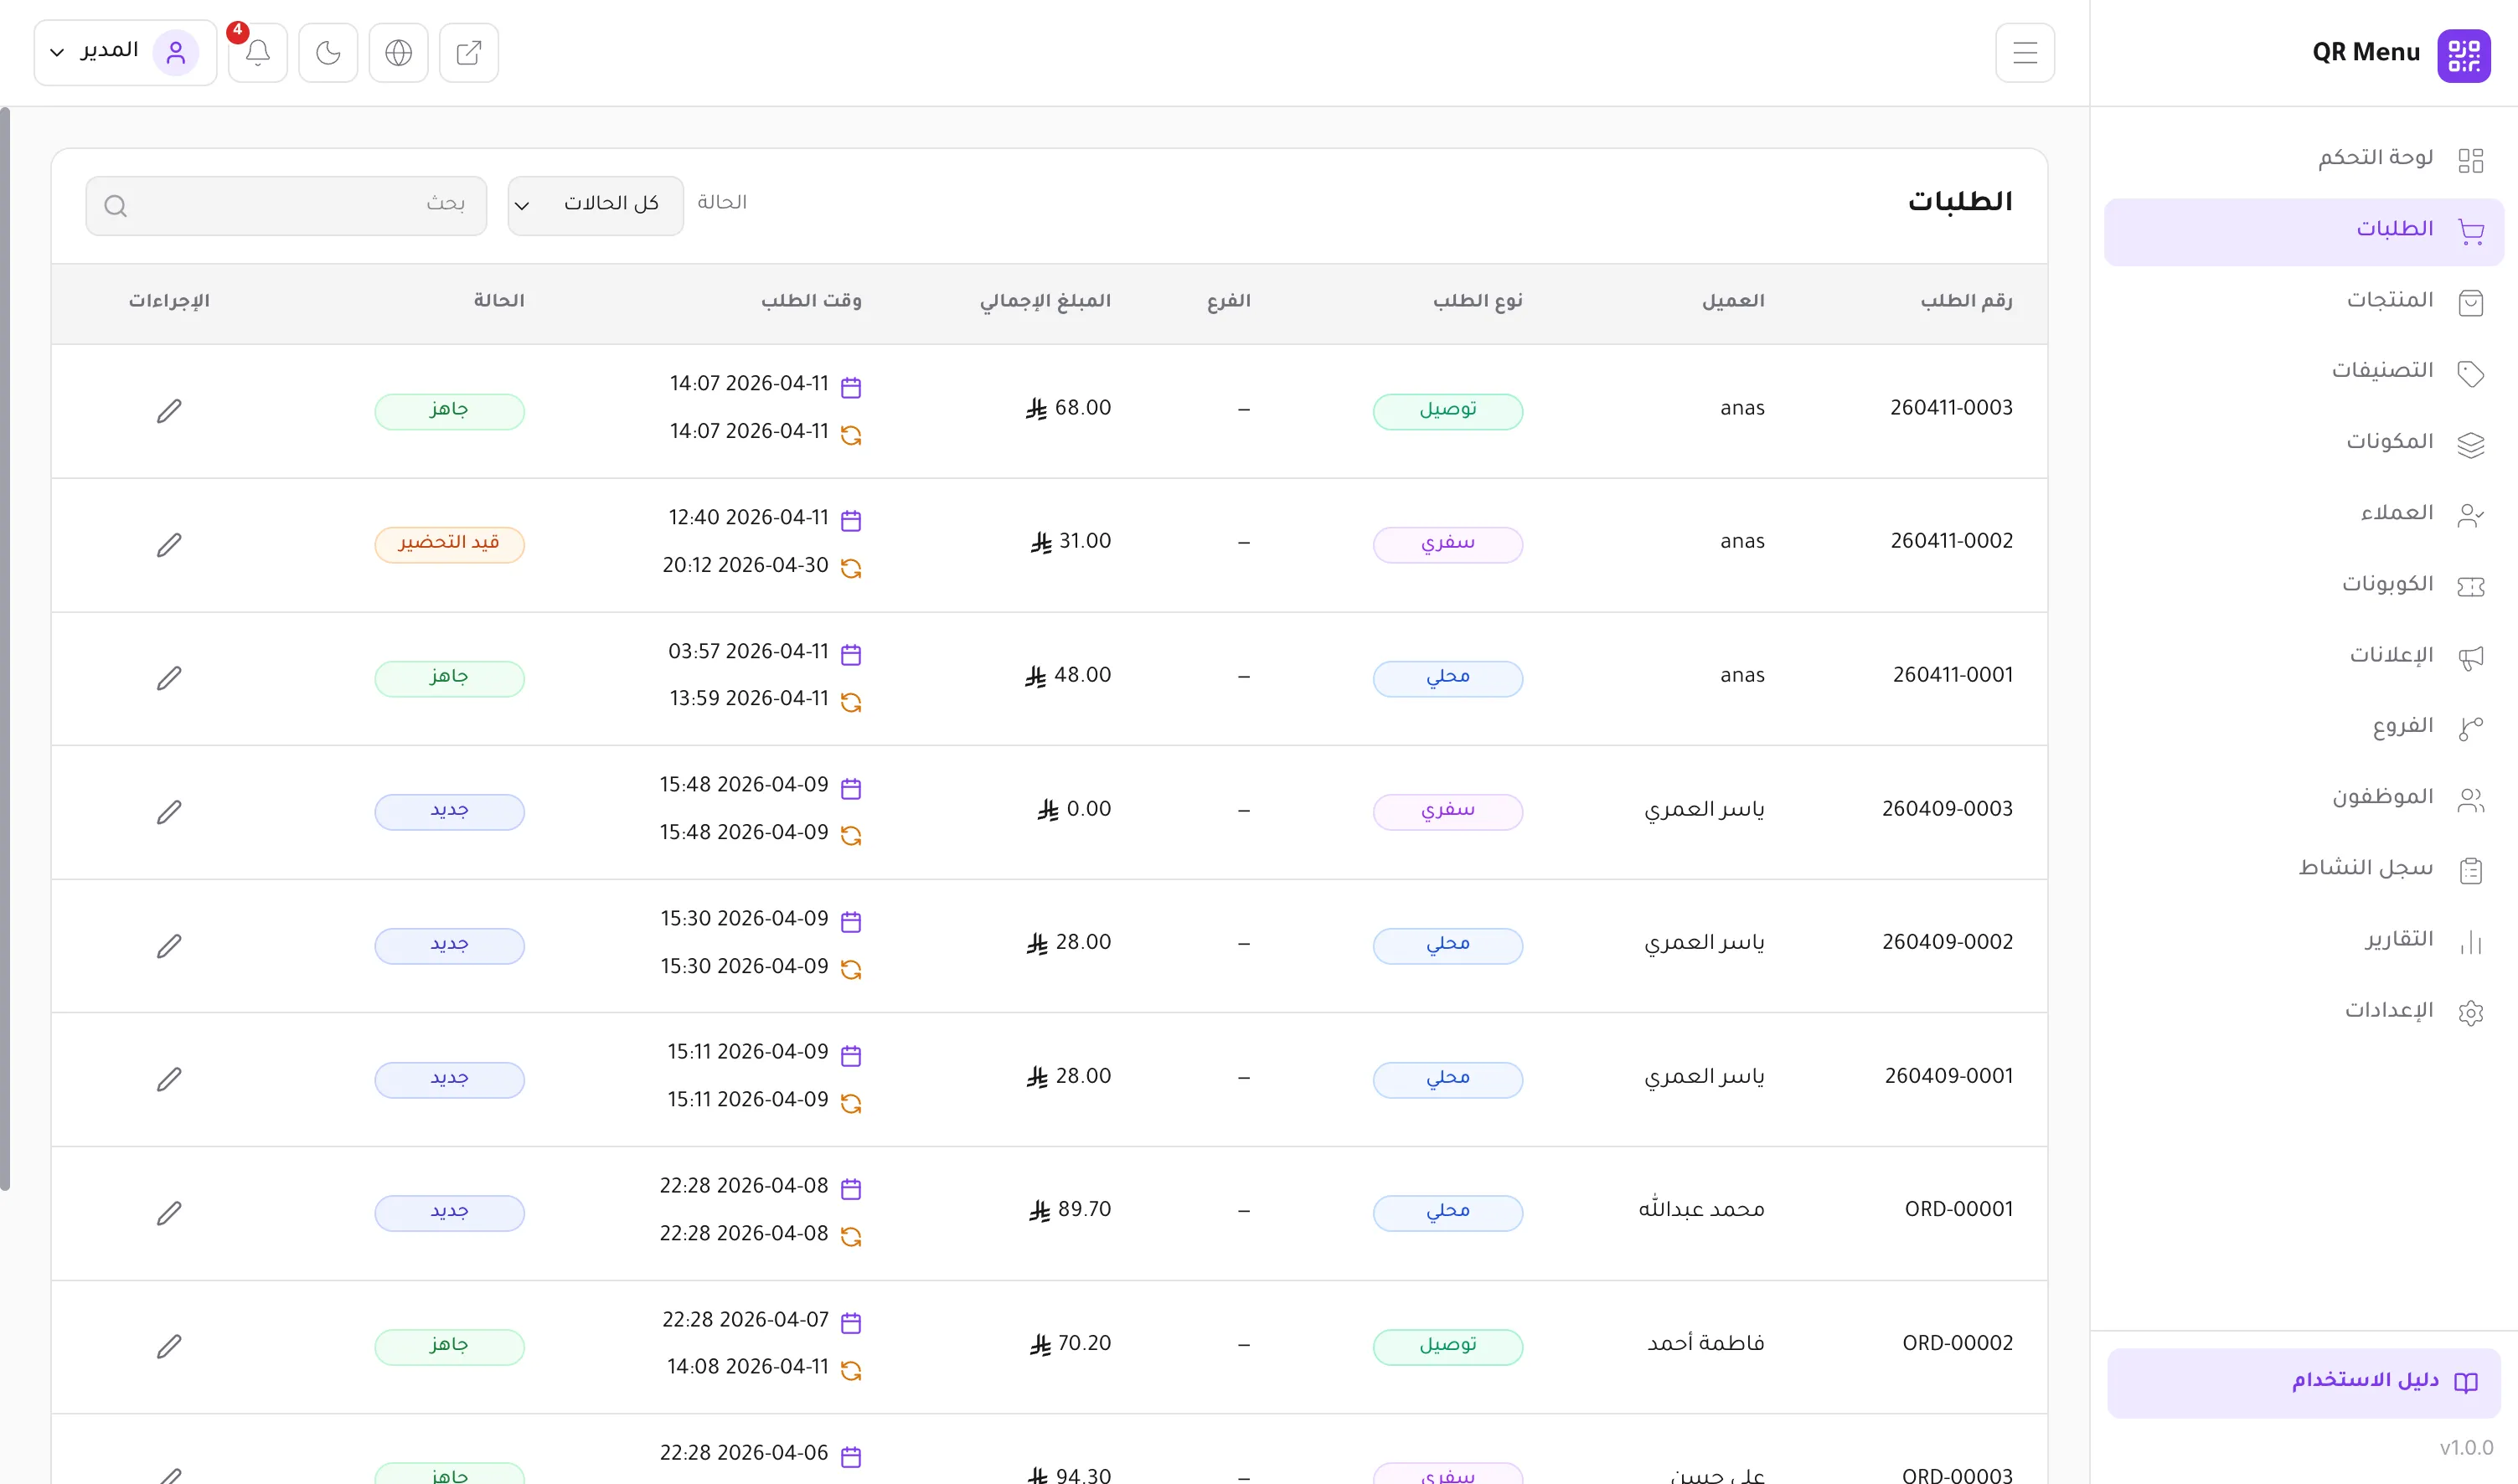
Task: Click amount 89.70 in ORD-00001 row
Action: (x=1070, y=1210)
